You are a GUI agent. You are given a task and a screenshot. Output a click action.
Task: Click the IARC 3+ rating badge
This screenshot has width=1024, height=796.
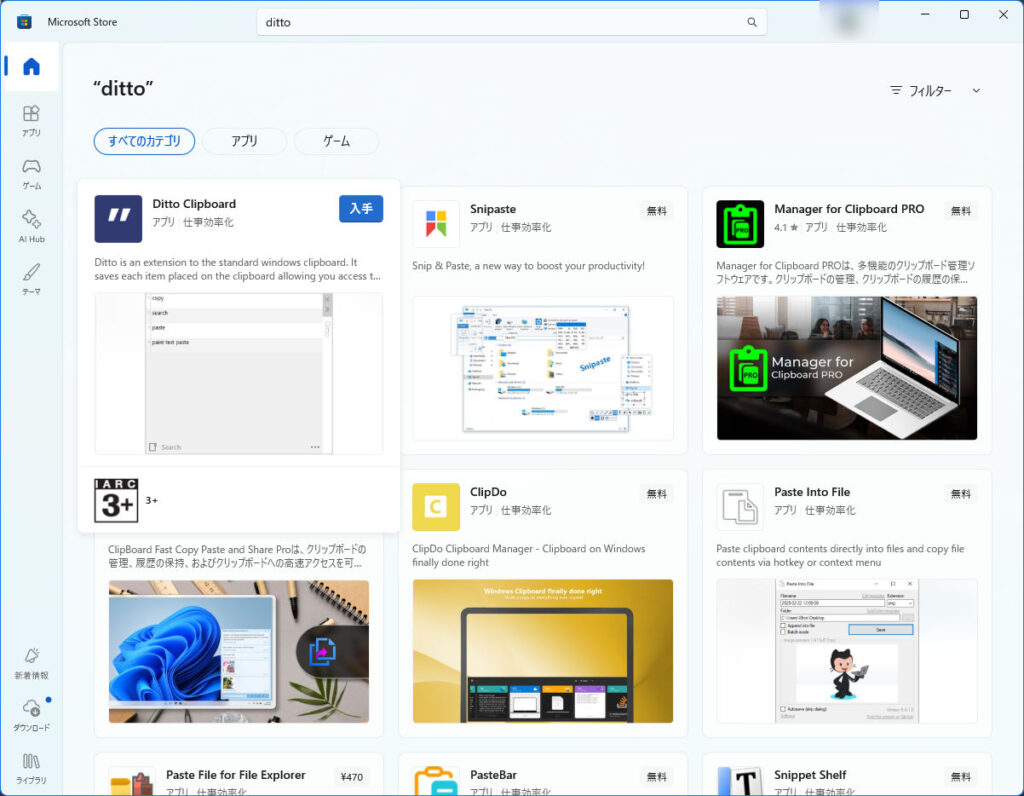click(x=116, y=500)
